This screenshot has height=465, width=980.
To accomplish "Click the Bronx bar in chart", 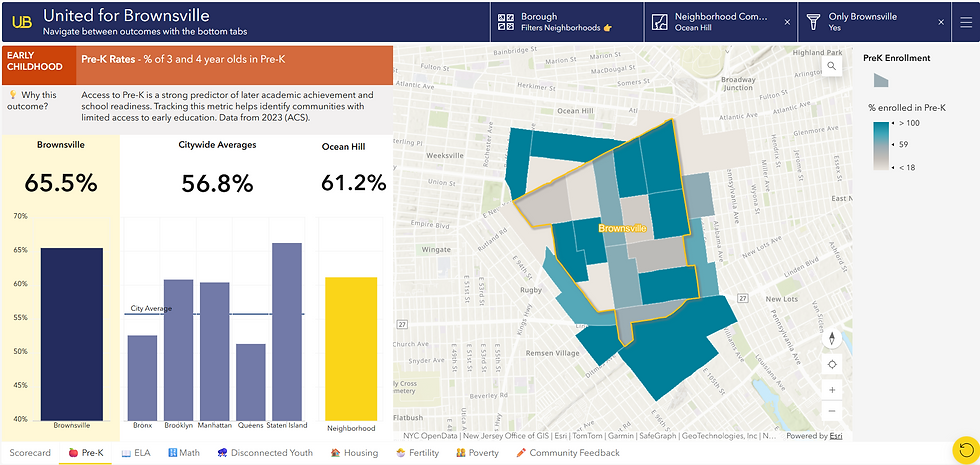I will click(x=142, y=378).
